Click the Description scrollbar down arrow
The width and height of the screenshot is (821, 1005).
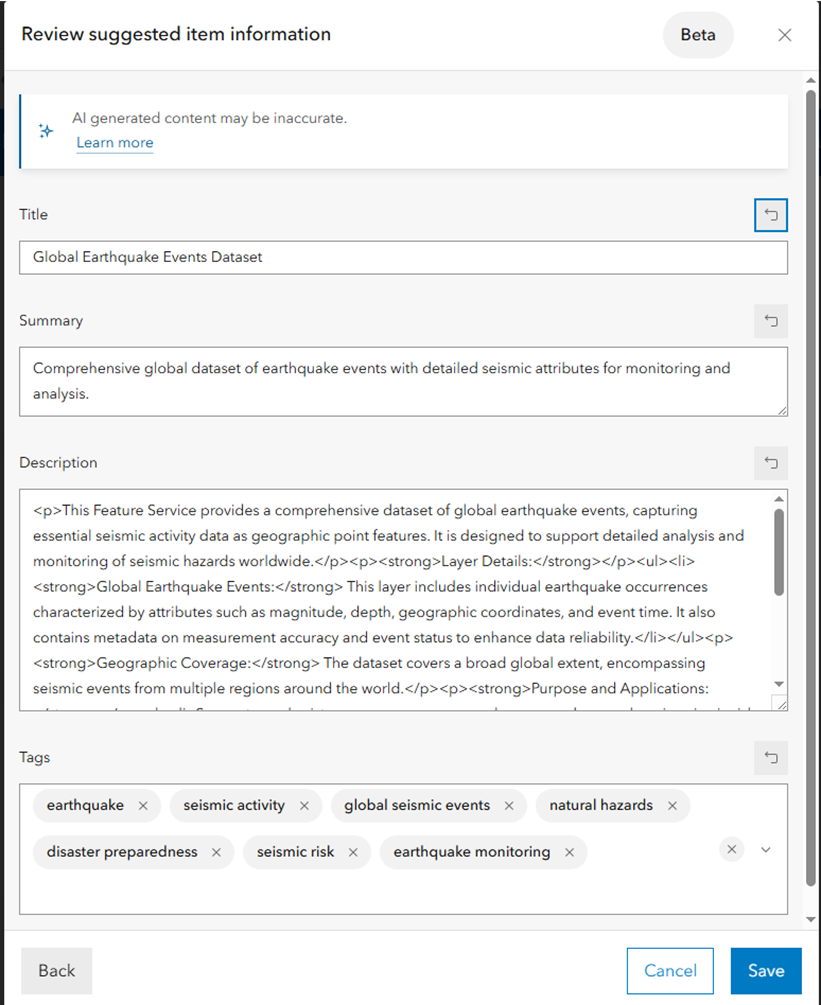[779, 683]
